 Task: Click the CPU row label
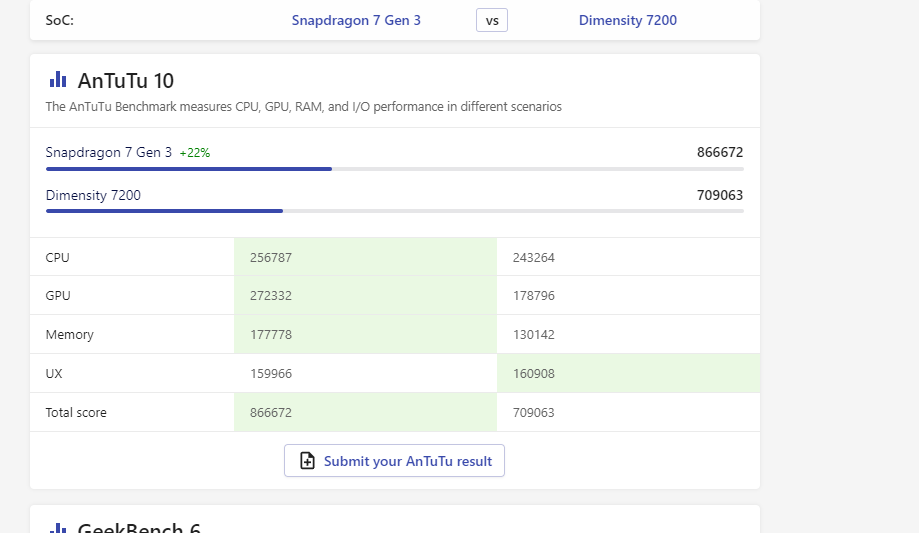(x=57, y=257)
